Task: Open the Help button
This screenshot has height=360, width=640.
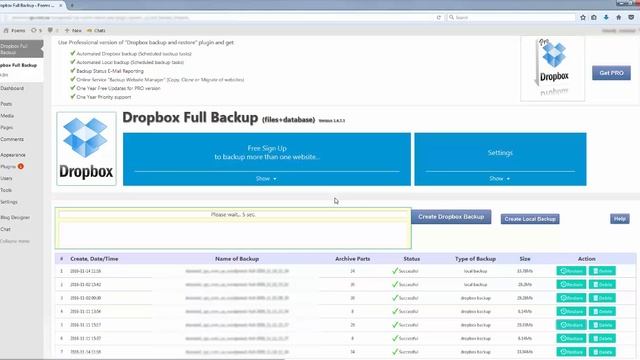Action: 620,219
